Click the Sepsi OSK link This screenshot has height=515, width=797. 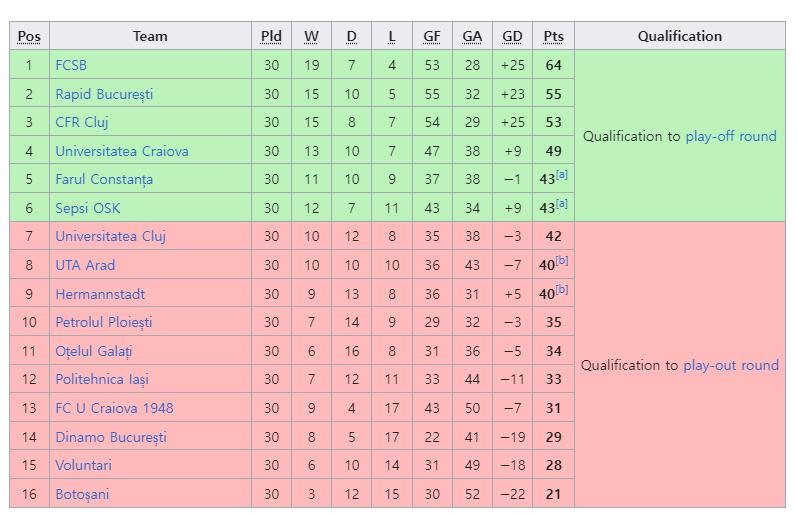(x=87, y=208)
